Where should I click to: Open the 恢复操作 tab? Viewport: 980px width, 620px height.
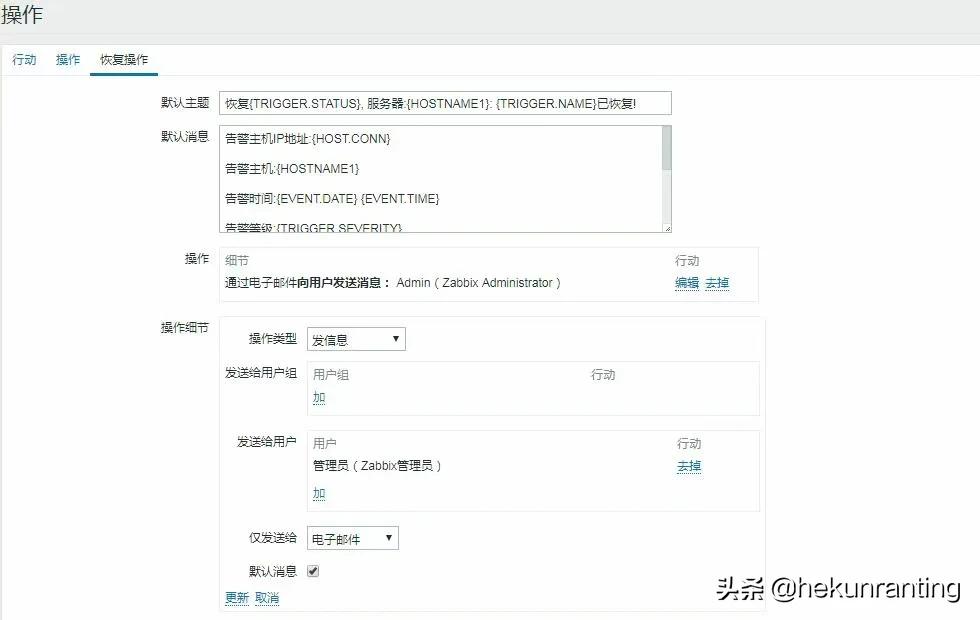(125, 59)
